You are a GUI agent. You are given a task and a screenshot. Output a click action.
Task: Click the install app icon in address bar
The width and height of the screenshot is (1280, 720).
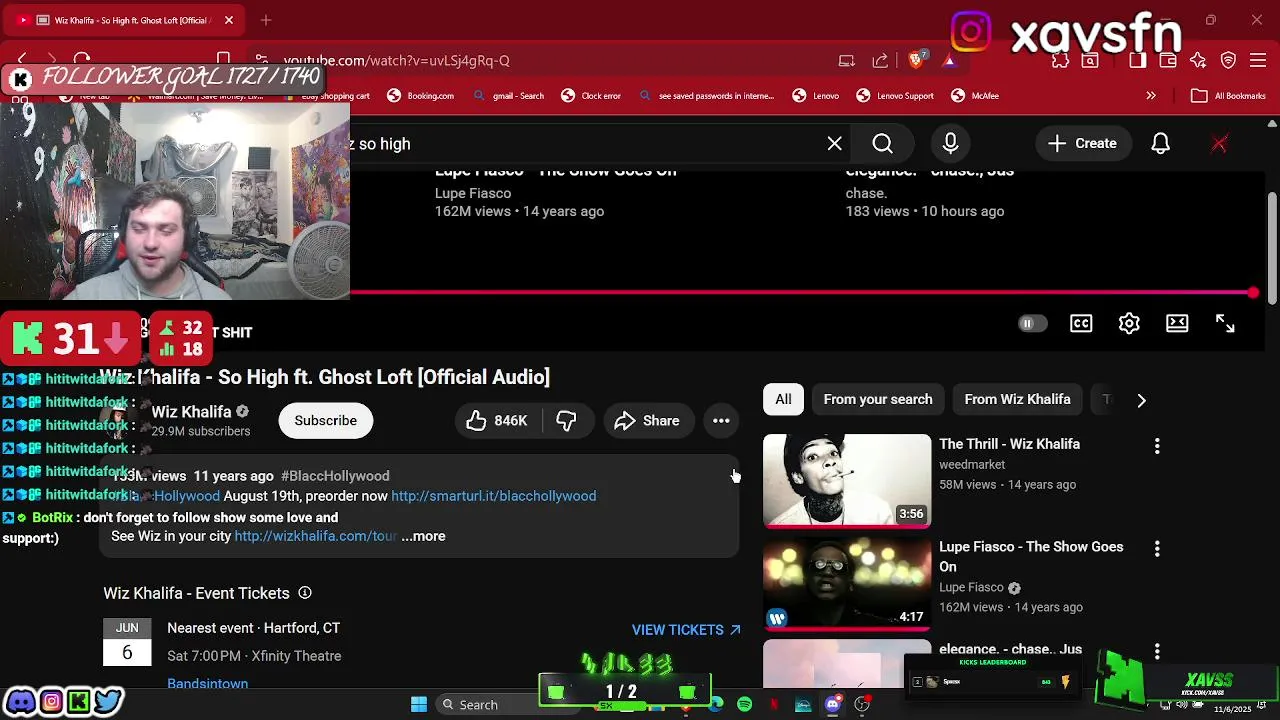point(847,60)
